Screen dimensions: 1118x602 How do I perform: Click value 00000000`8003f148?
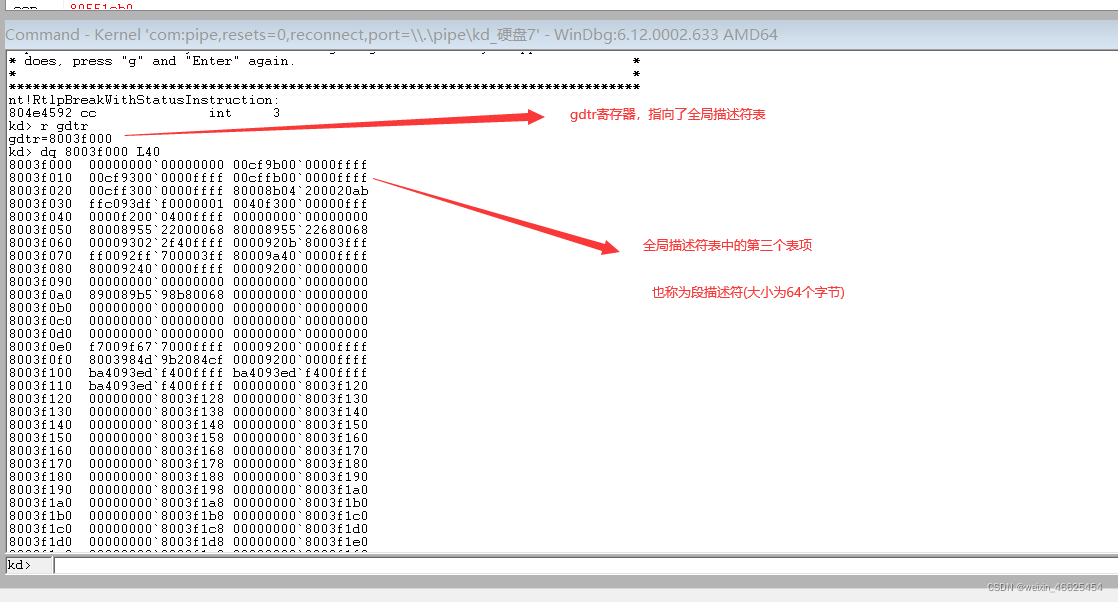tap(156, 424)
